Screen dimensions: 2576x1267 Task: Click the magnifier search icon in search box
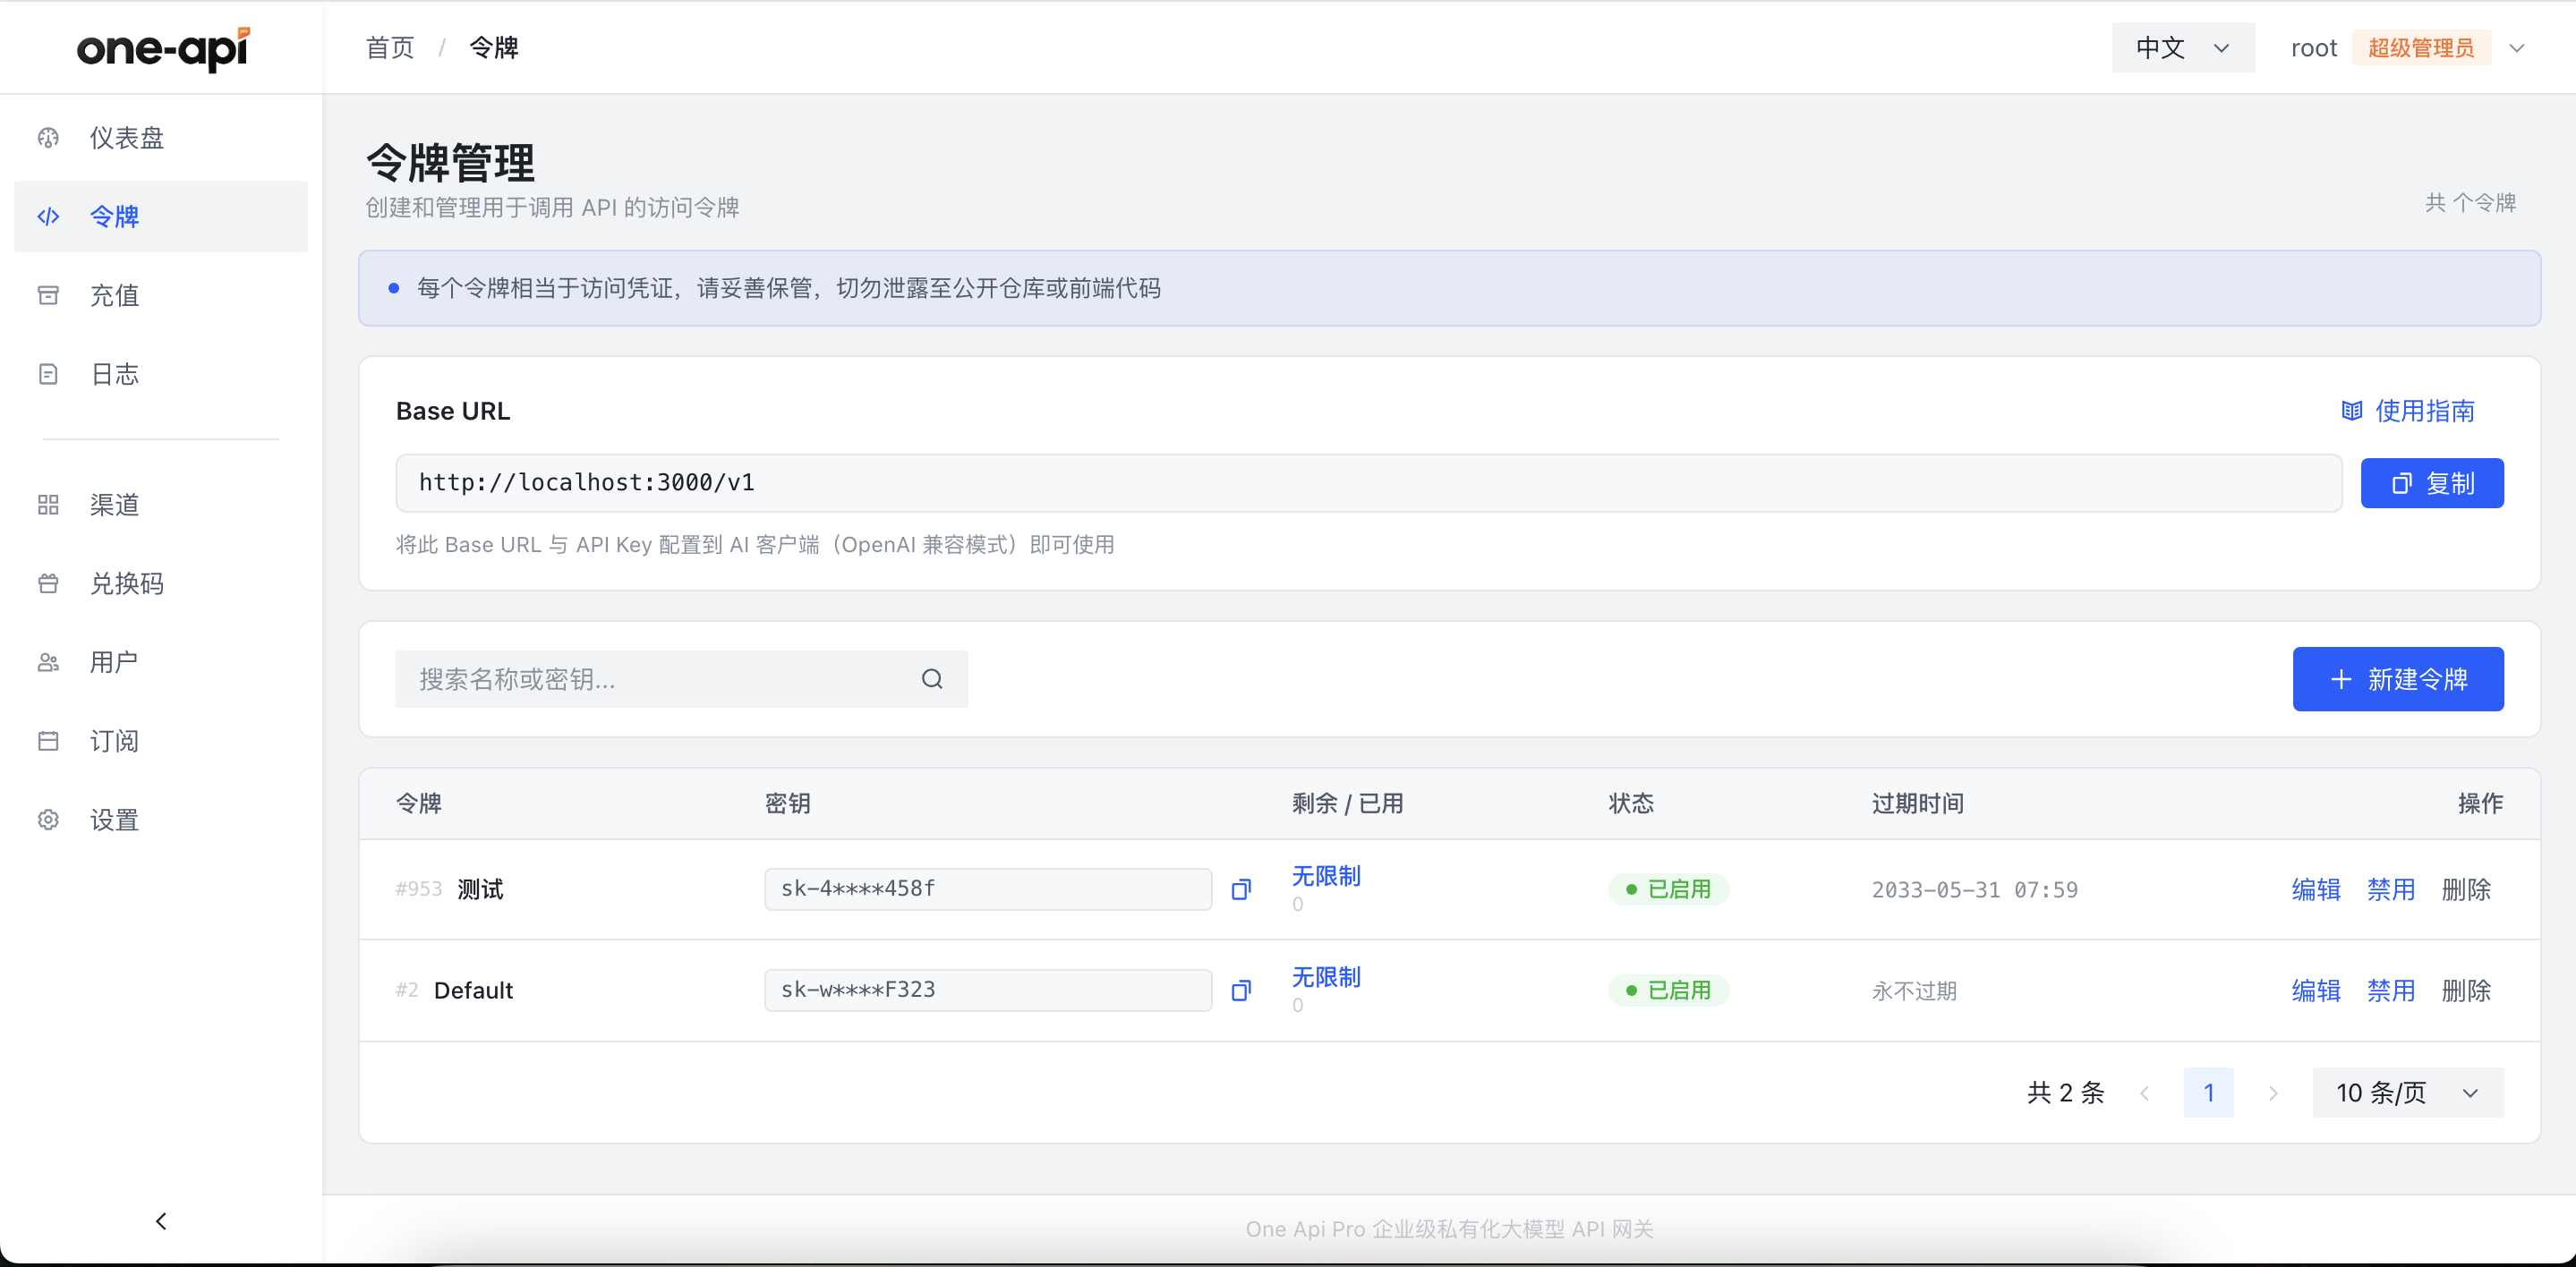(932, 679)
